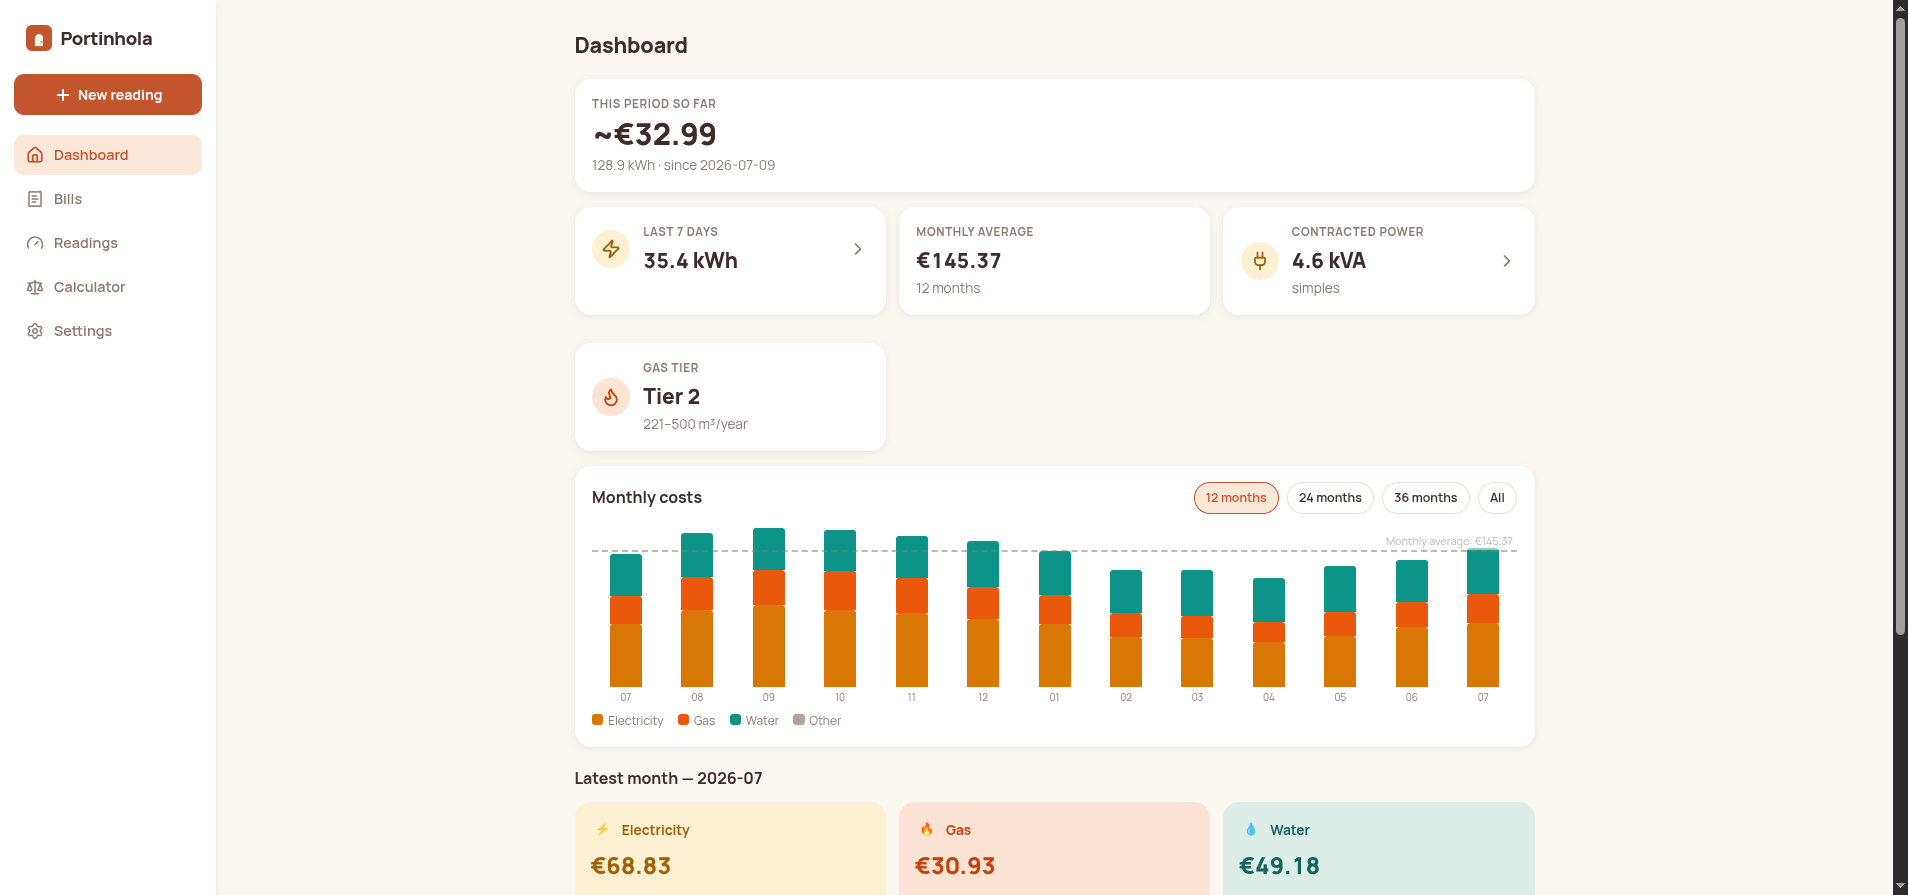The width and height of the screenshot is (1908, 895).
Task: Toggle Electricity series in chart legend
Action: [628, 720]
